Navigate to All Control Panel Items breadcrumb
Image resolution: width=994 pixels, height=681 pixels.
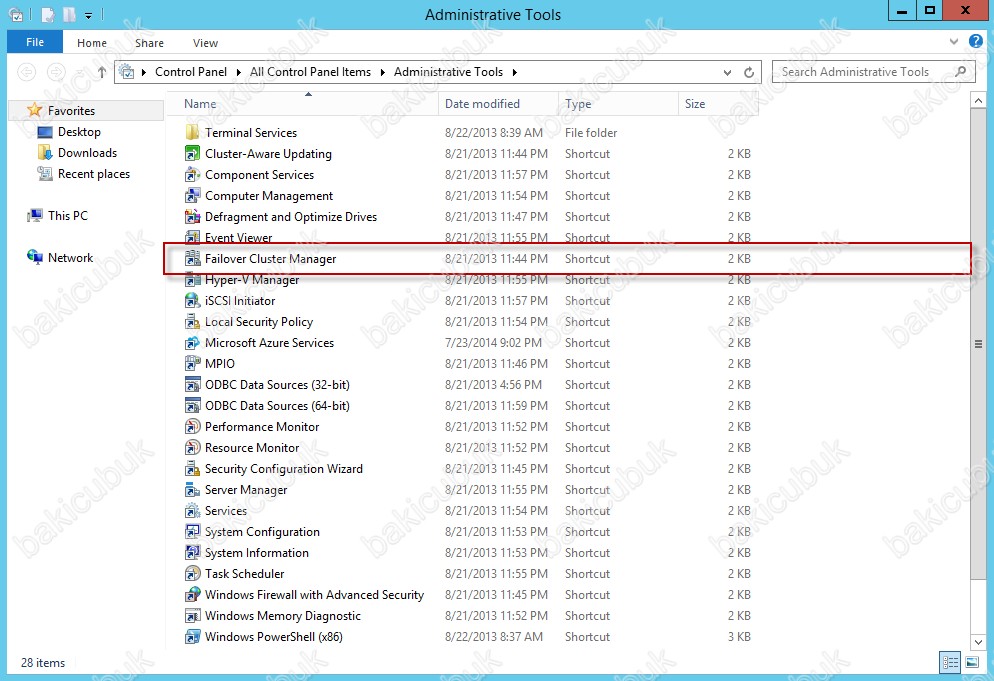coord(310,72)
